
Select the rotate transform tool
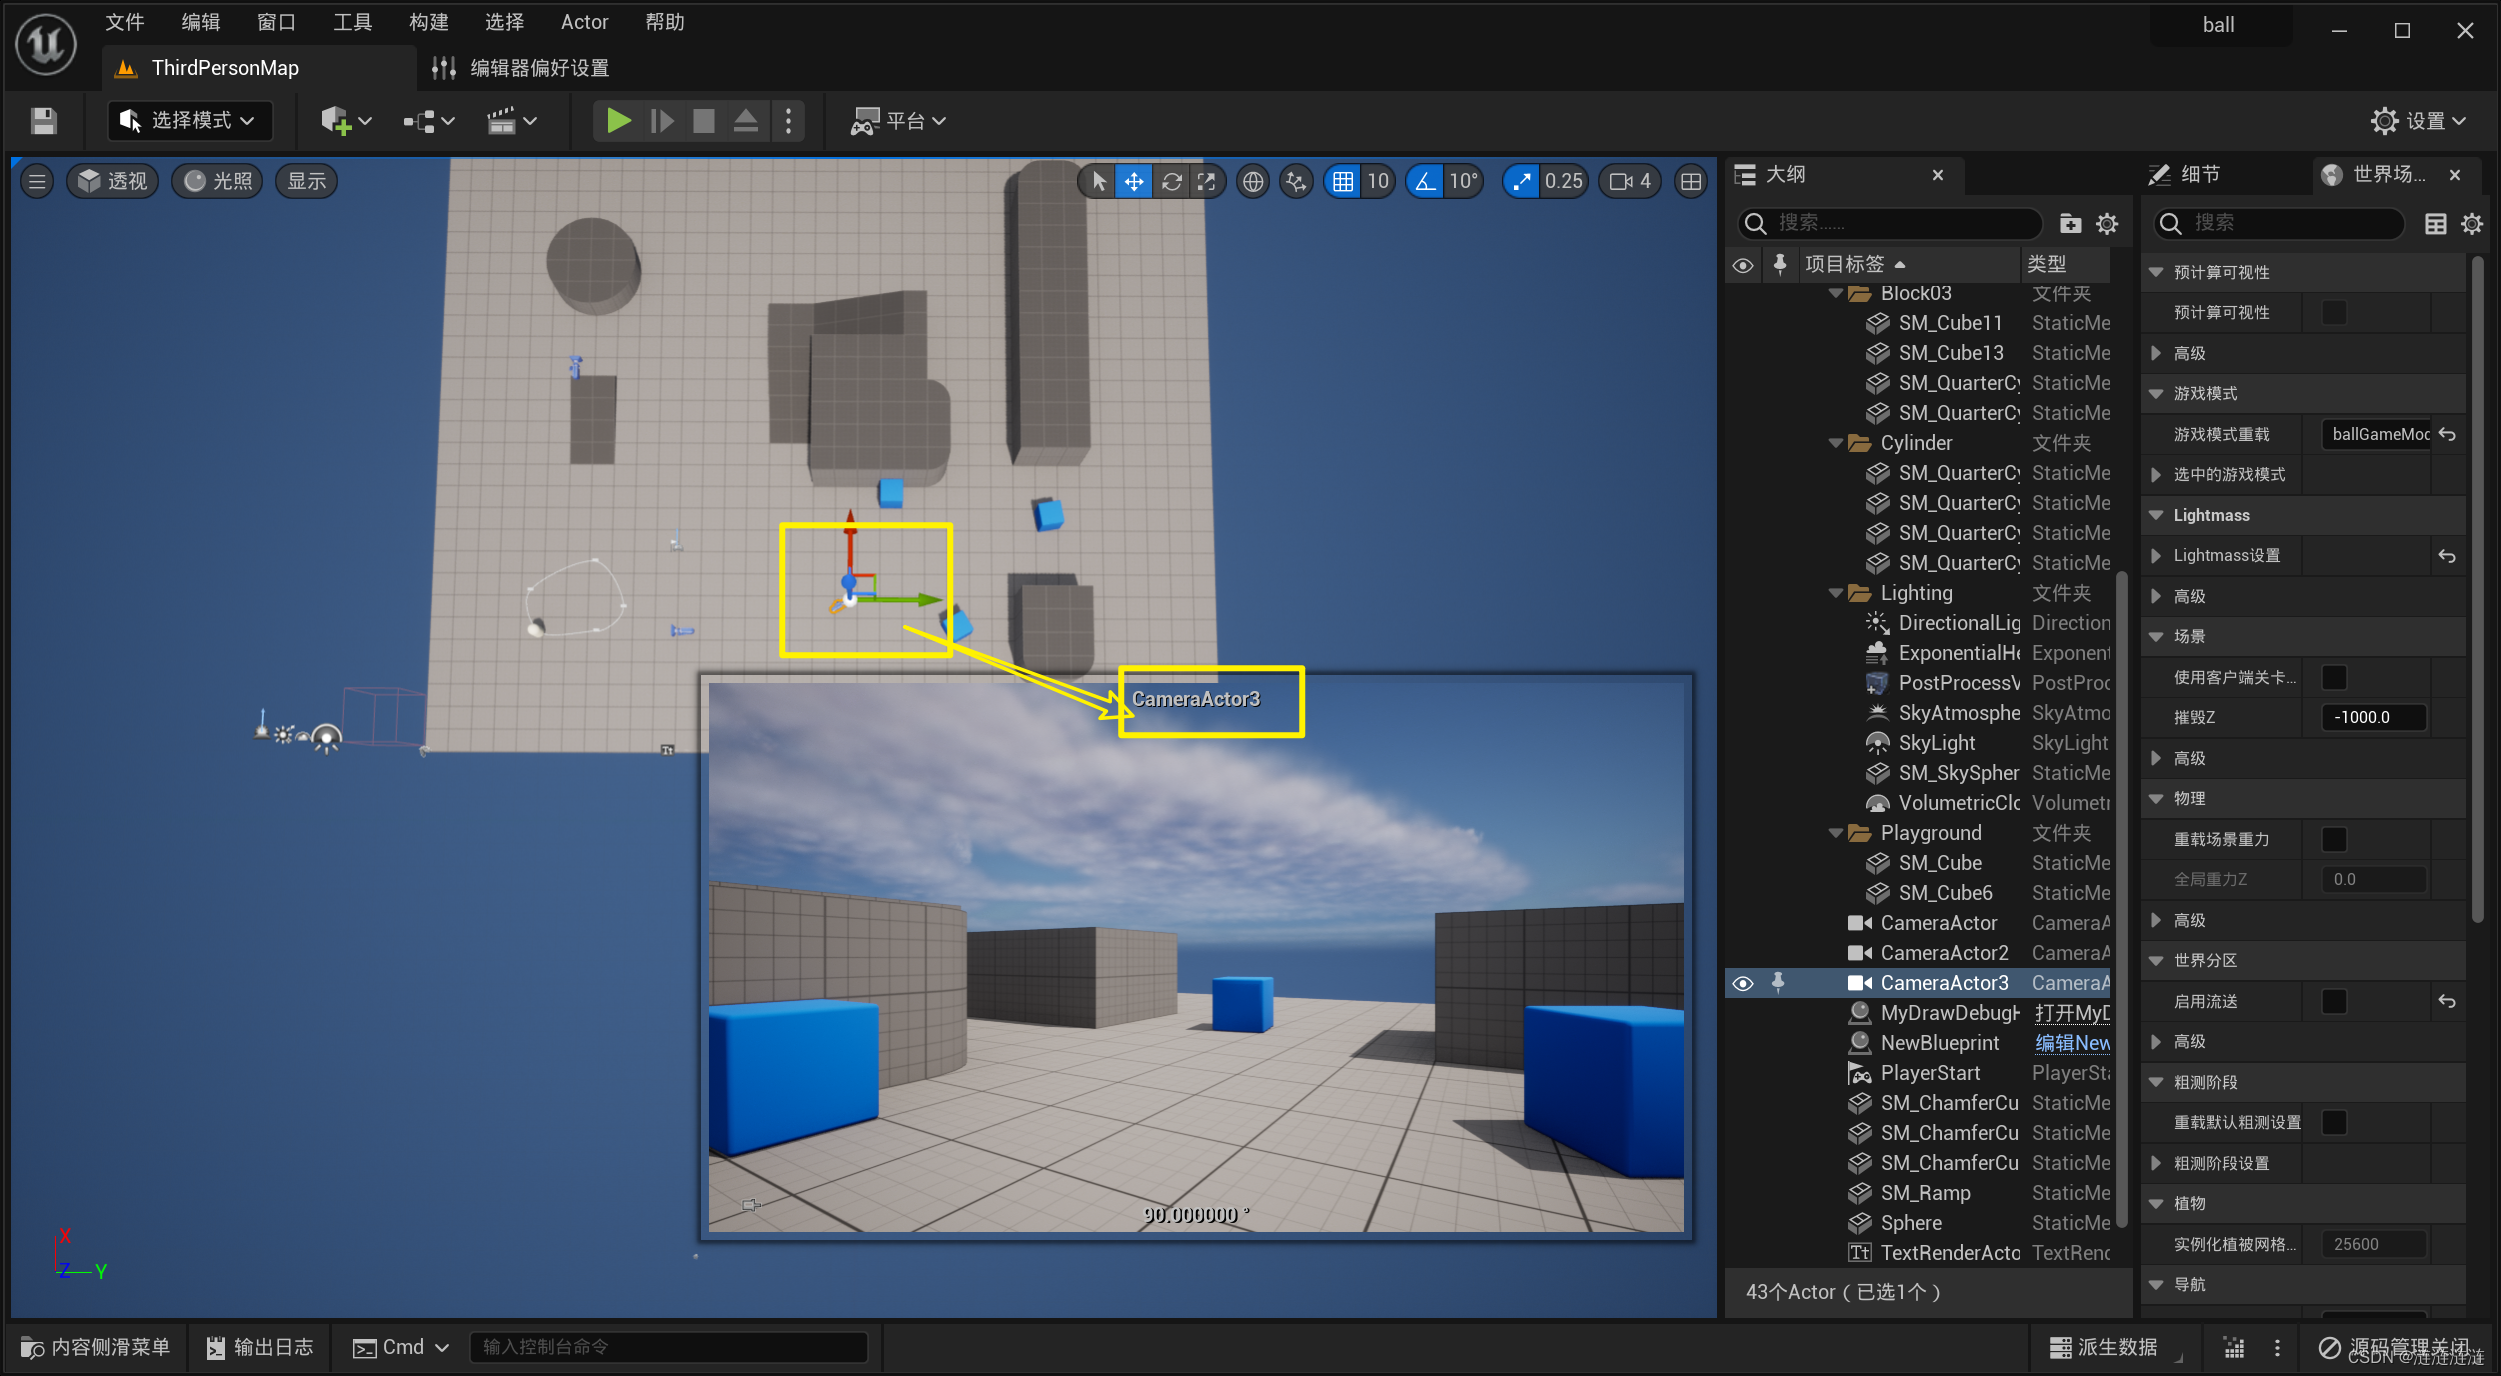click(x=1171, y=181)
